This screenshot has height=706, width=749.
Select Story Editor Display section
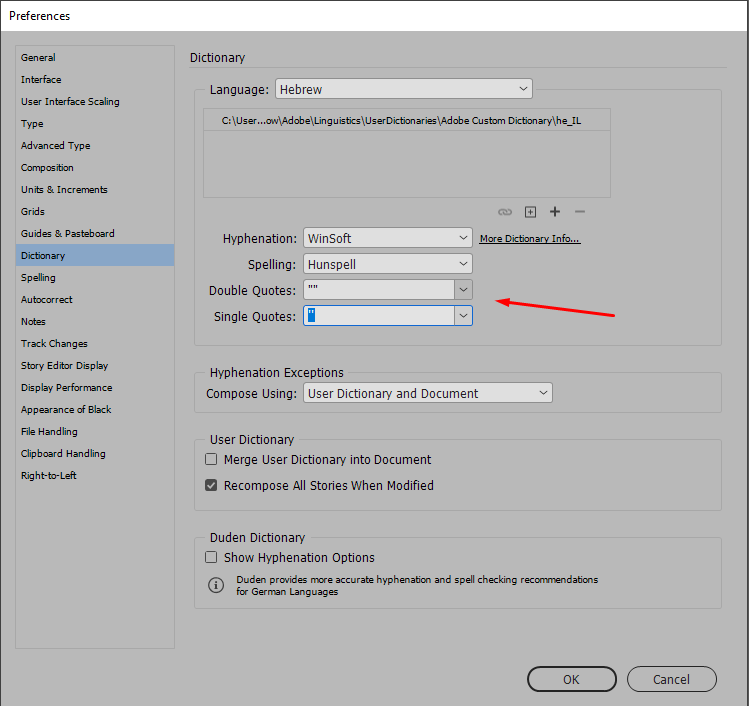tap(95, 365)
